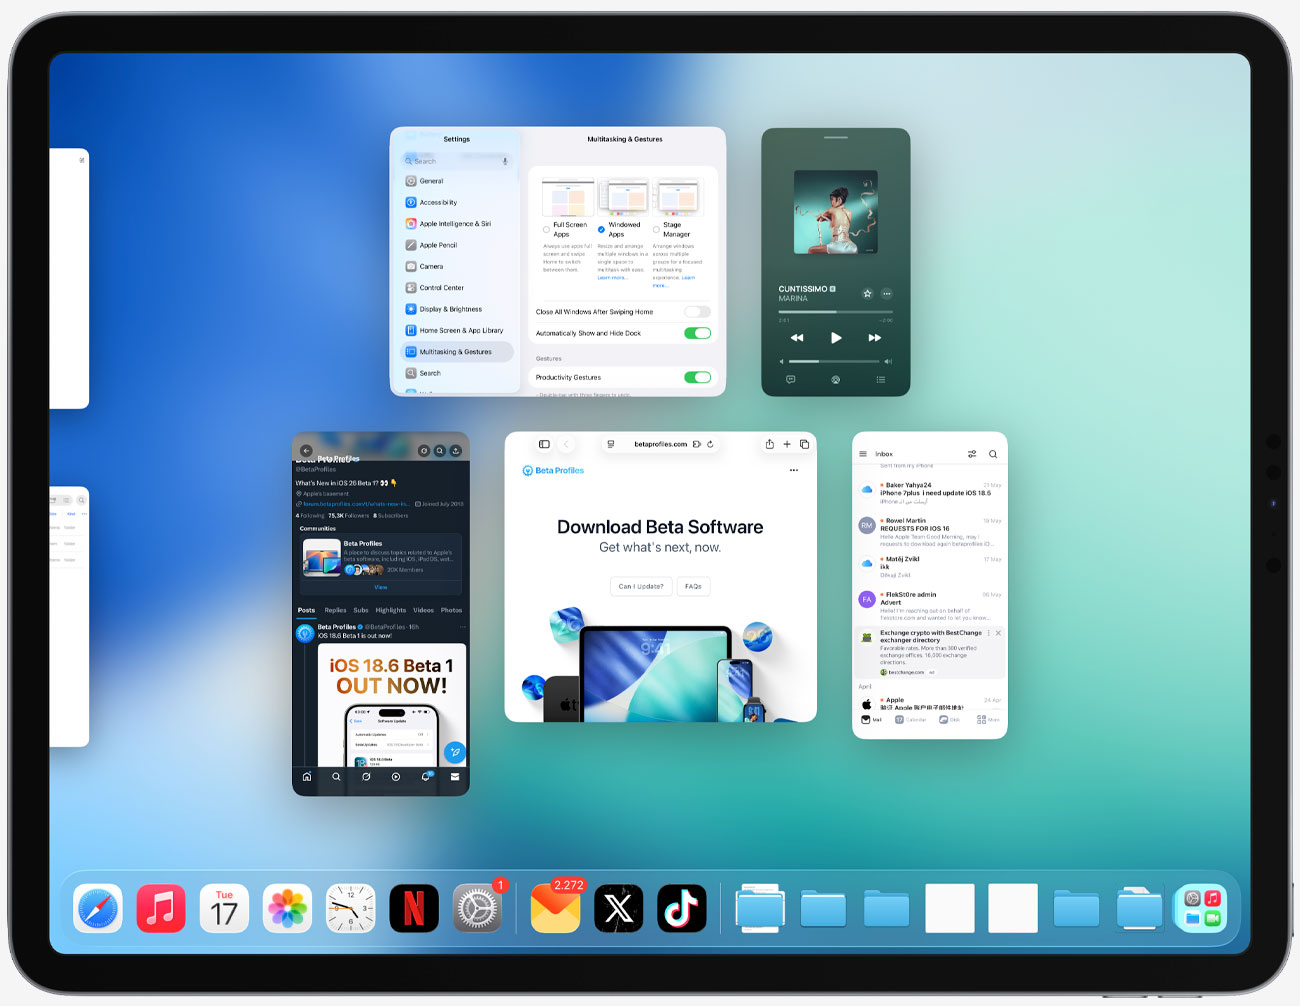Toggle Close All Windows After Swiping Home
The height and width of the screenshot is (1006, 1300).
pyautogui.click(x=698, y=312)
